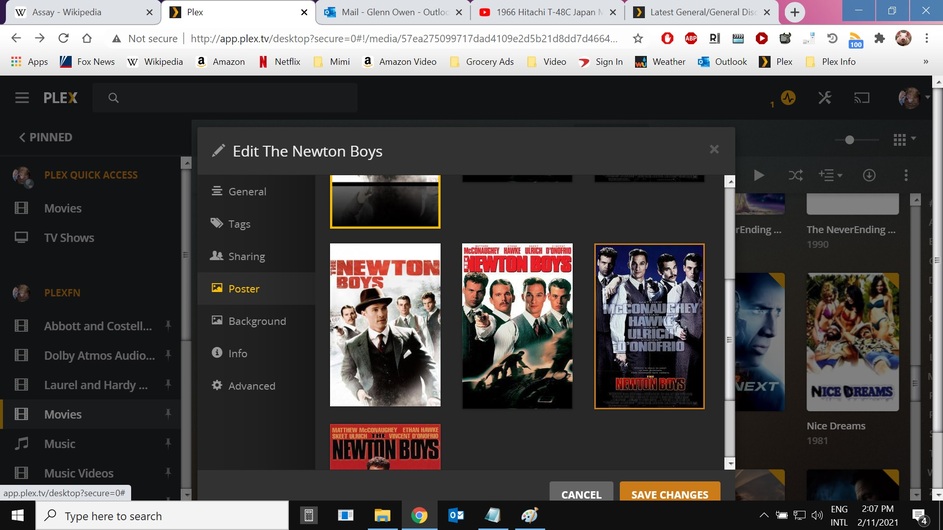Switch to the 1966 Hitachi YouTube tab

[548, 12]
